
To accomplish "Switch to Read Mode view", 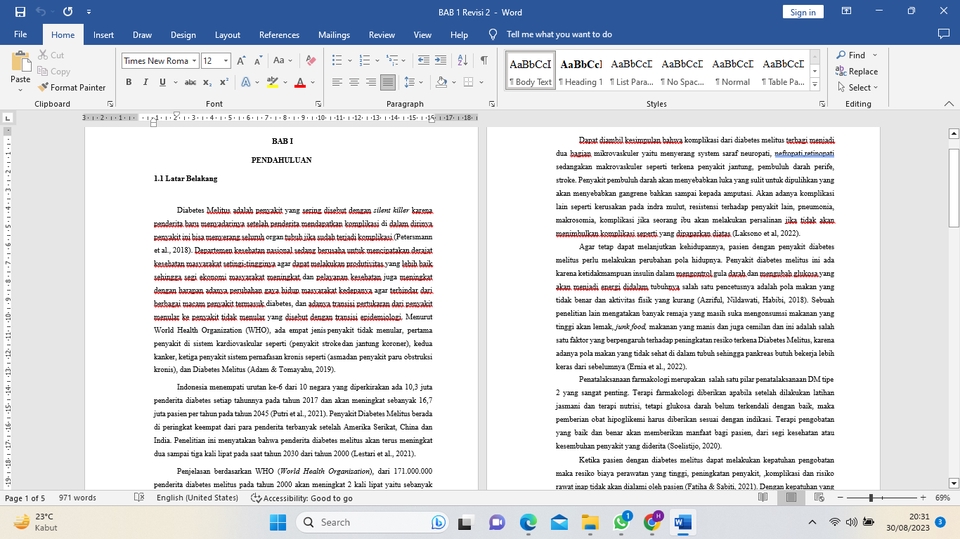I will [x=763, y=498].
